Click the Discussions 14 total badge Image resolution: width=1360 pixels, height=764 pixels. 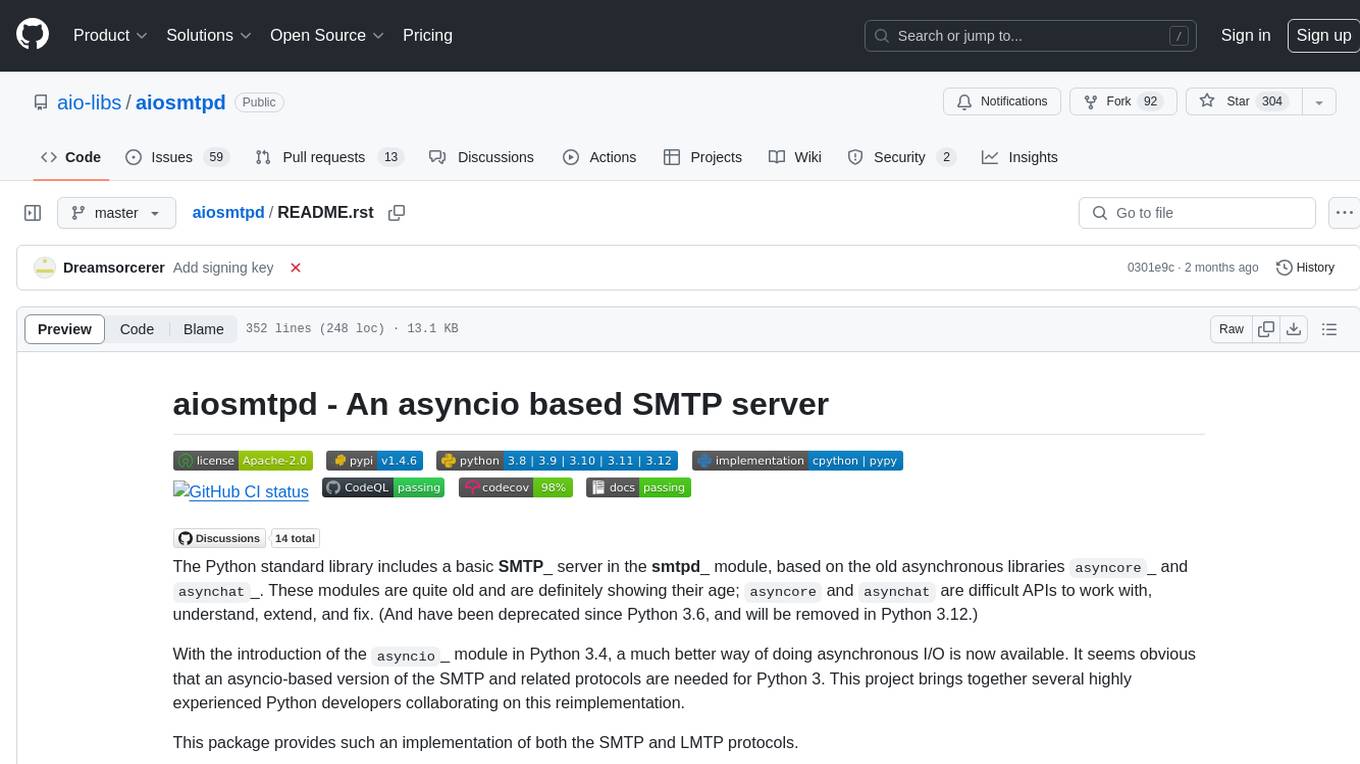coord(246,538)
